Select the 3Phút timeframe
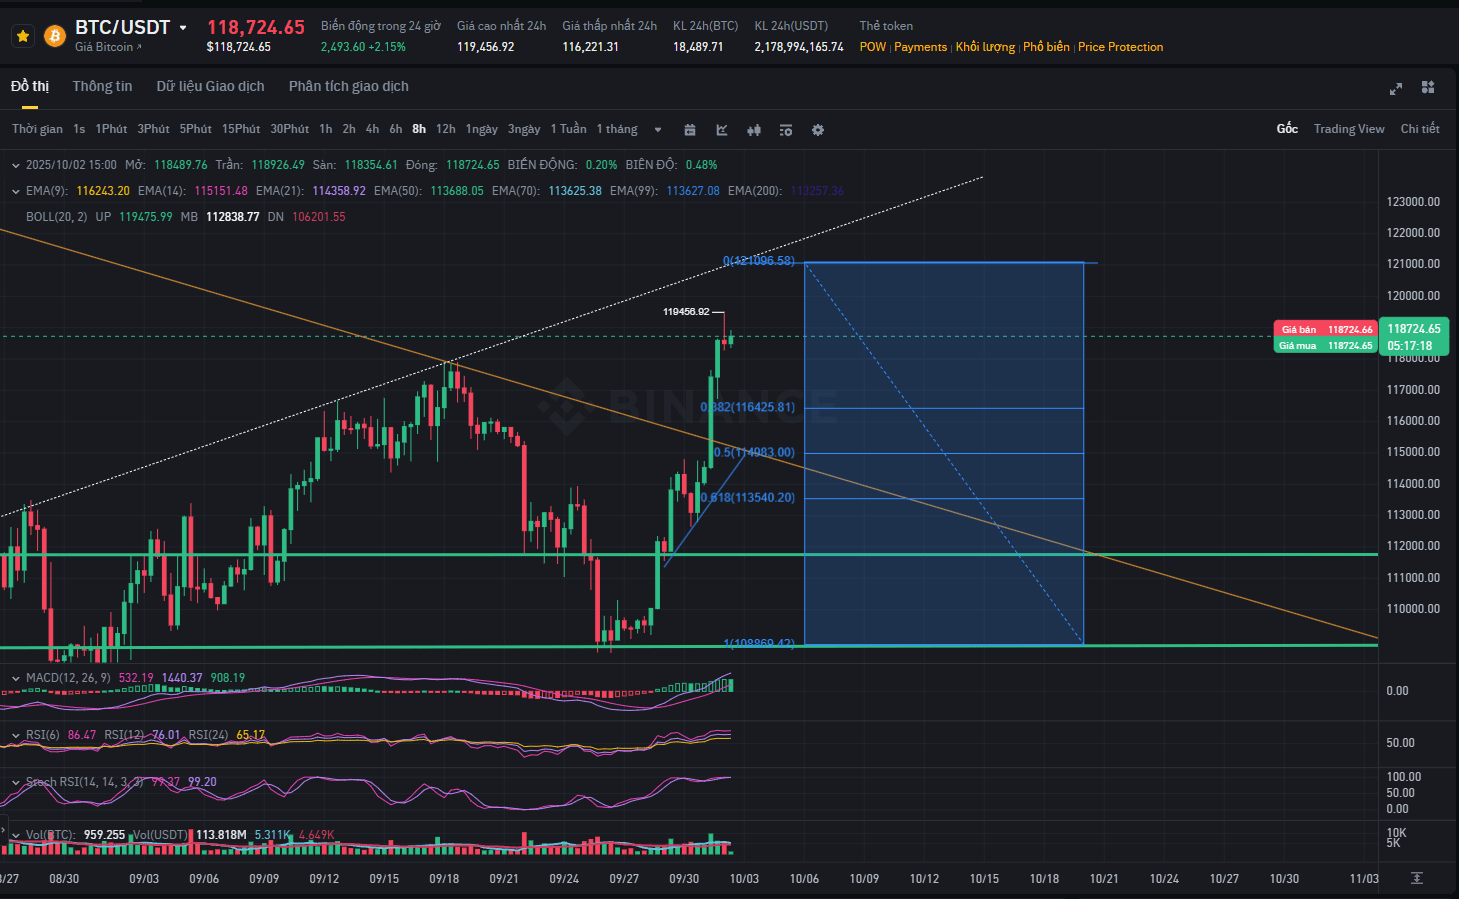The height and width of the screenshot is (899, 1459). point(153,129)
